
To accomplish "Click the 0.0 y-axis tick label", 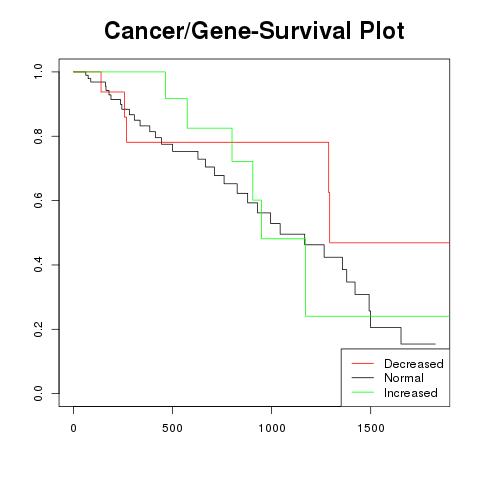I will tap(38, 393).
